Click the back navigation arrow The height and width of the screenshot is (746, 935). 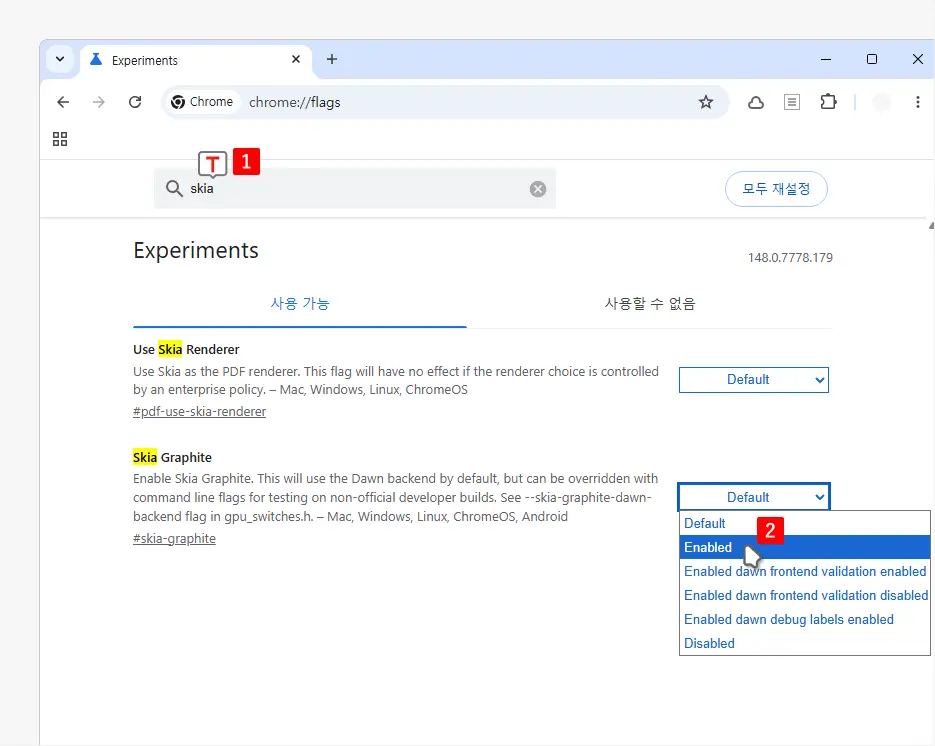pos(63,102)
